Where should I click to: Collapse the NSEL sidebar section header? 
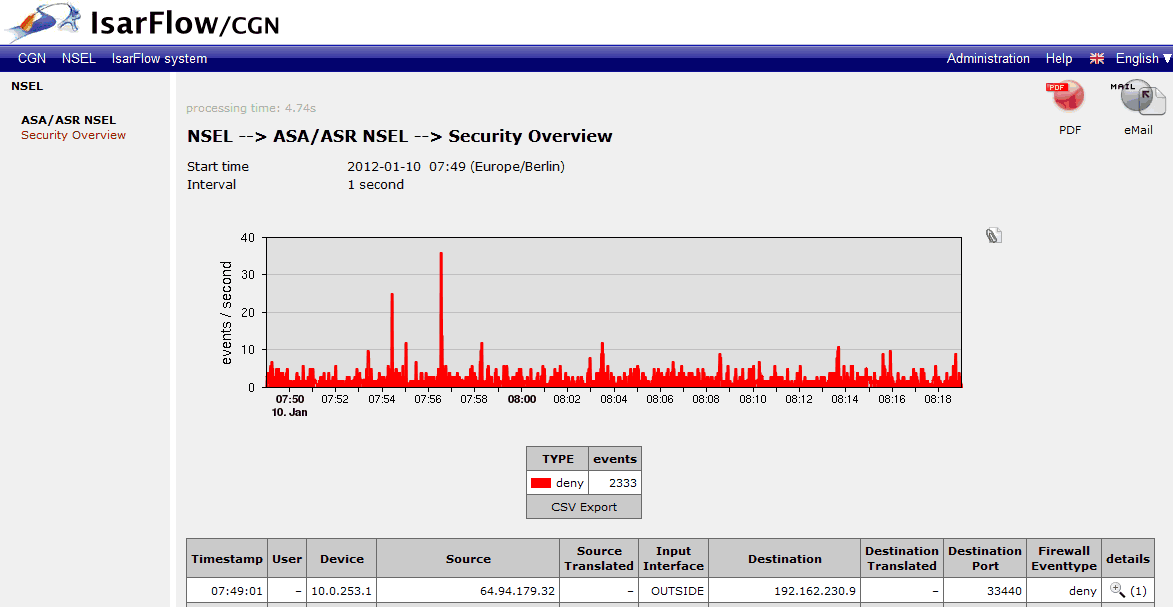click(x=27, y=86)
